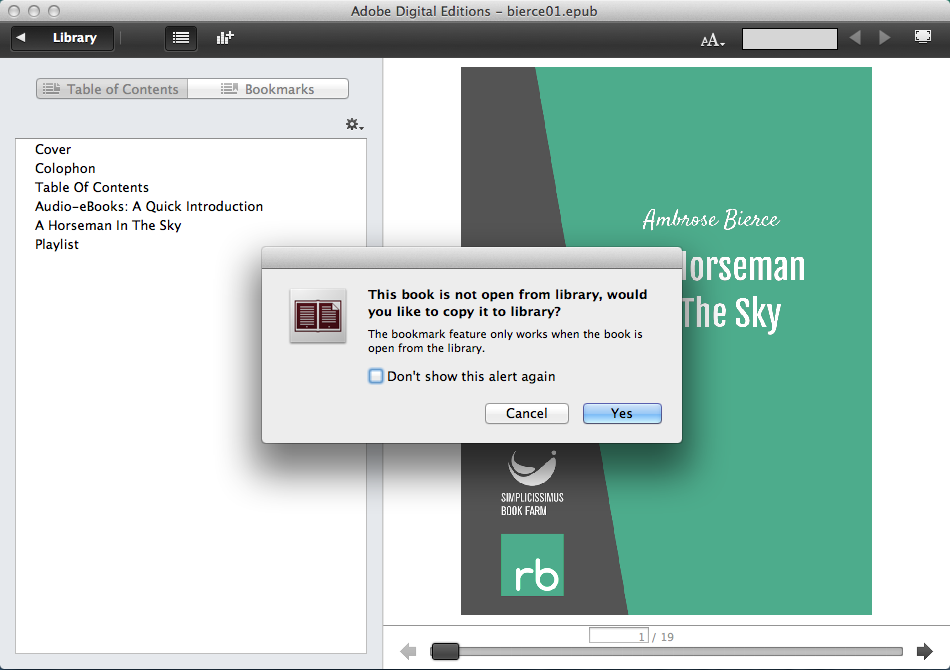Click Cancel in the copy dialog
The width and height of the screenshot is (950, 670).
point(526,413)
